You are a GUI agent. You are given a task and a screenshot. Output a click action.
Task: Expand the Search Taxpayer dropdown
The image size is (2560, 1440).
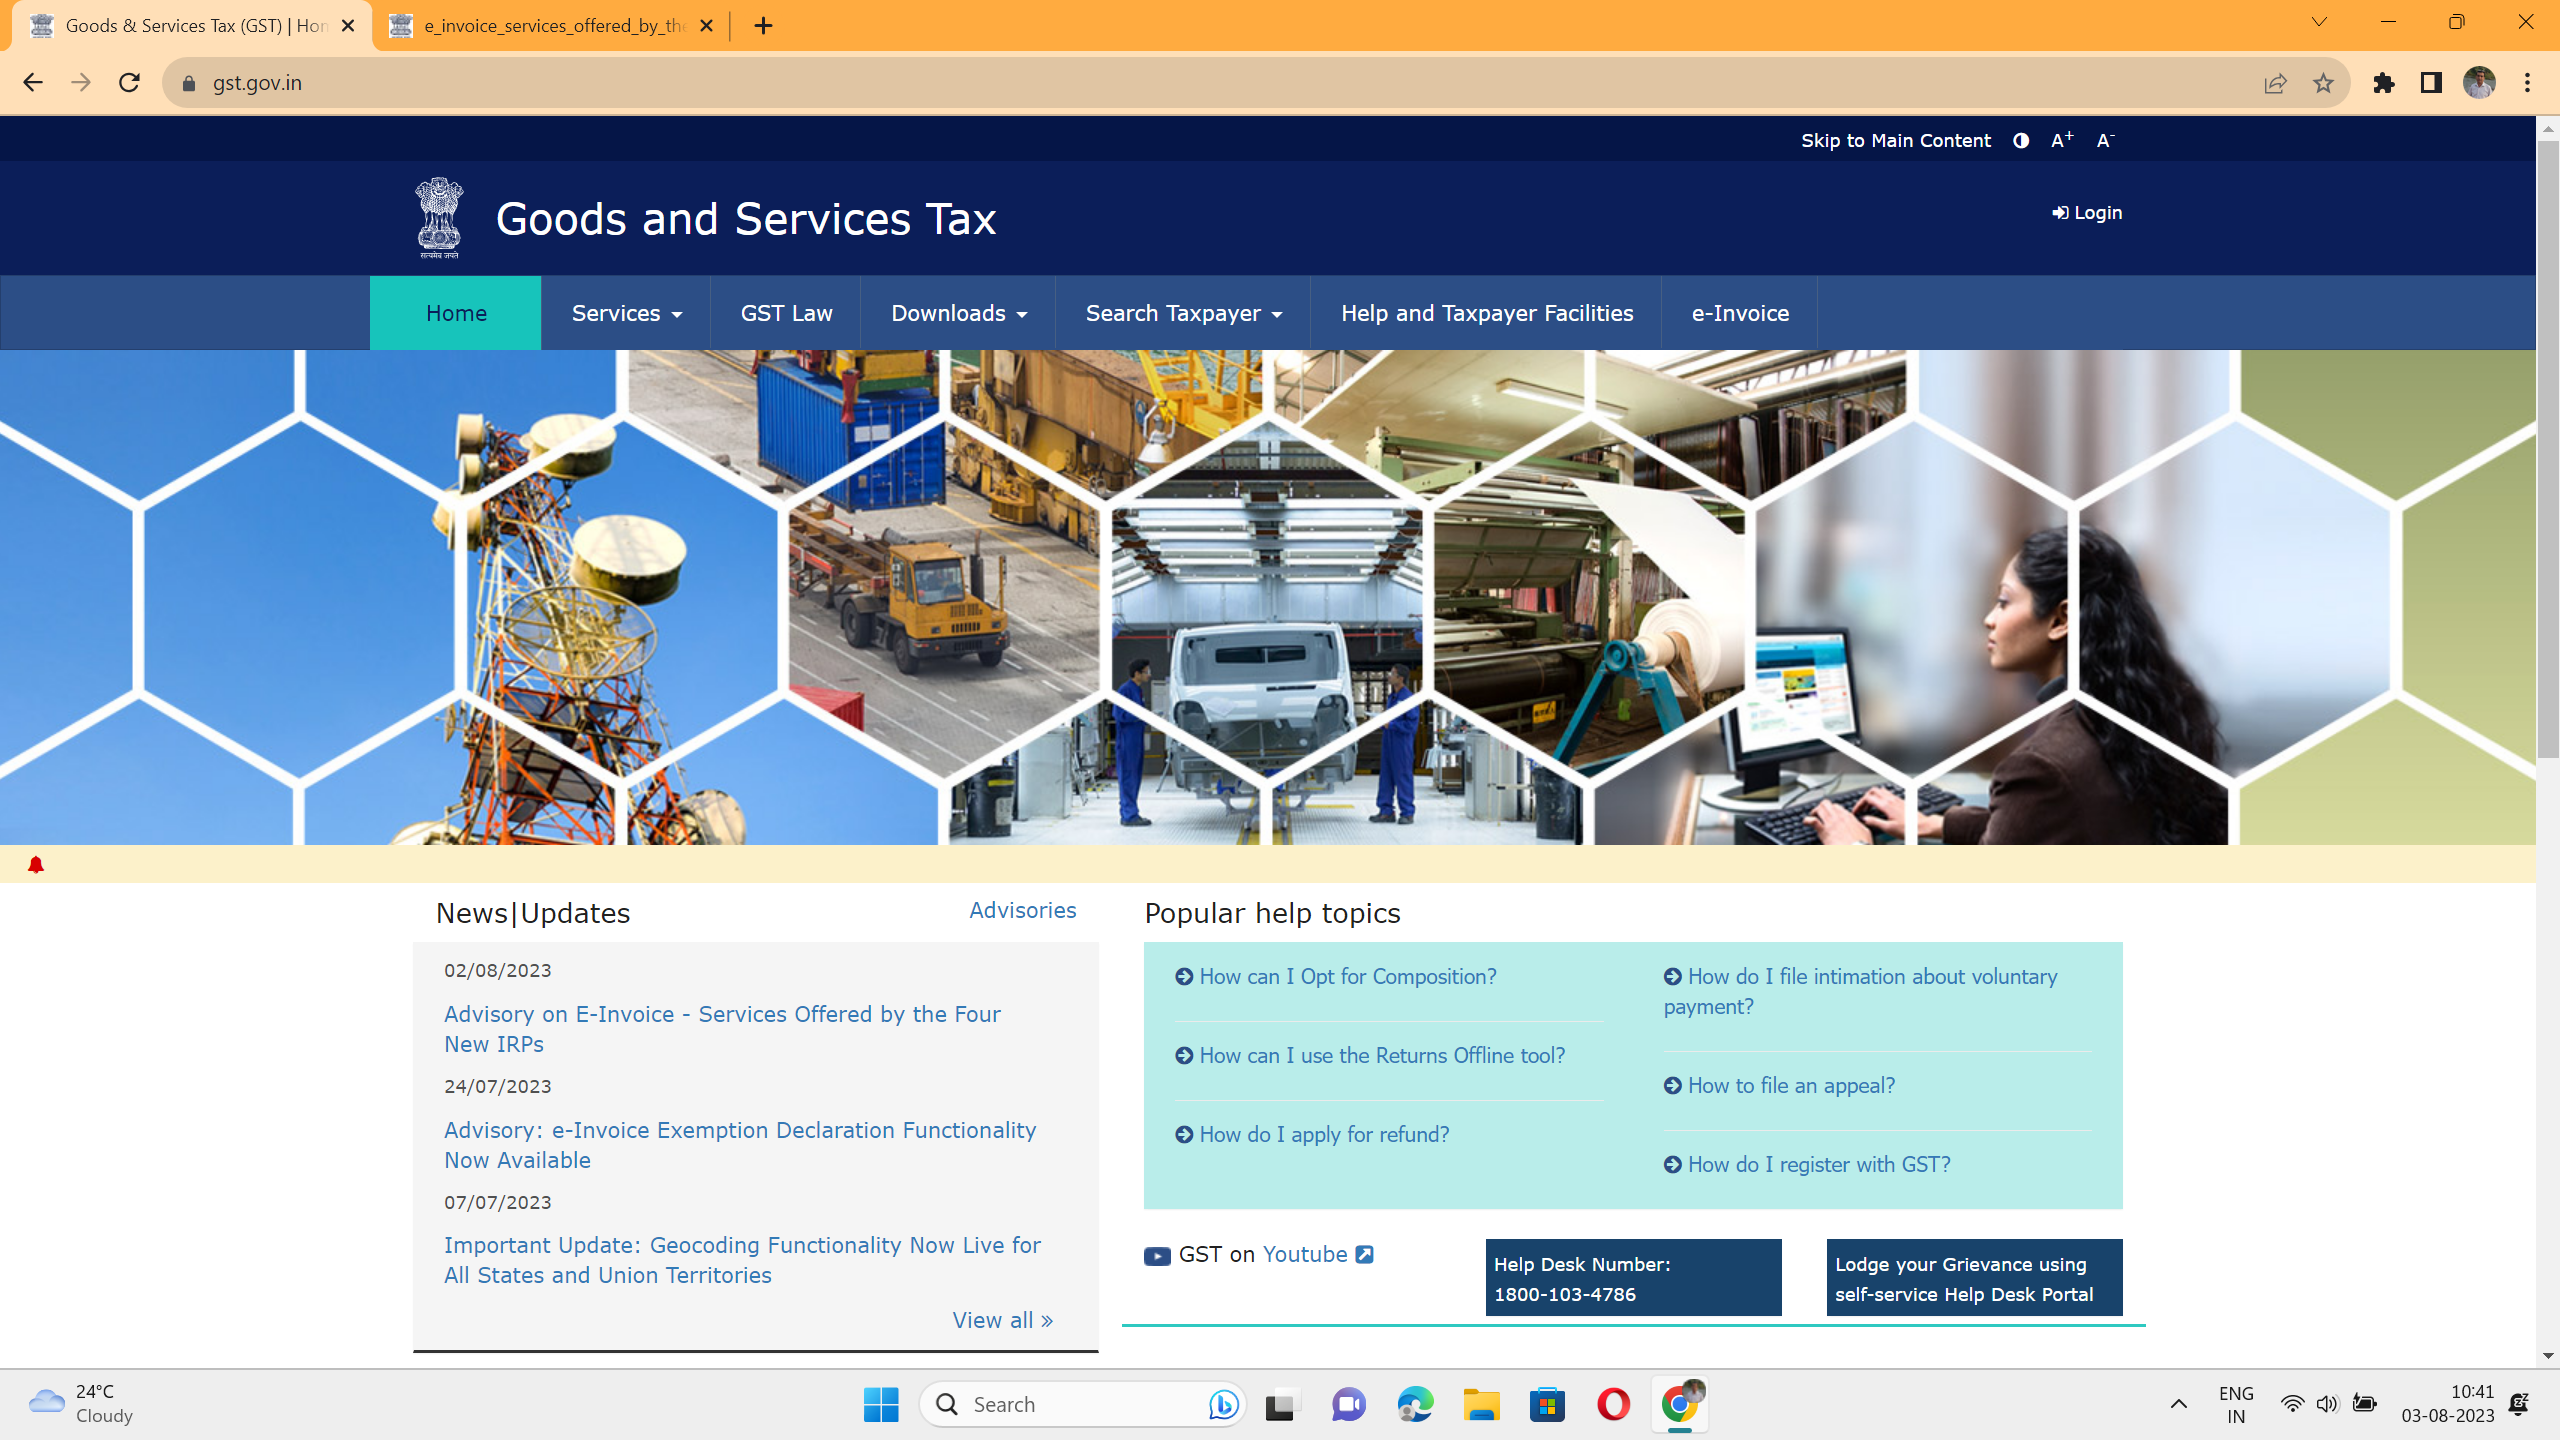click(1183, 313)
